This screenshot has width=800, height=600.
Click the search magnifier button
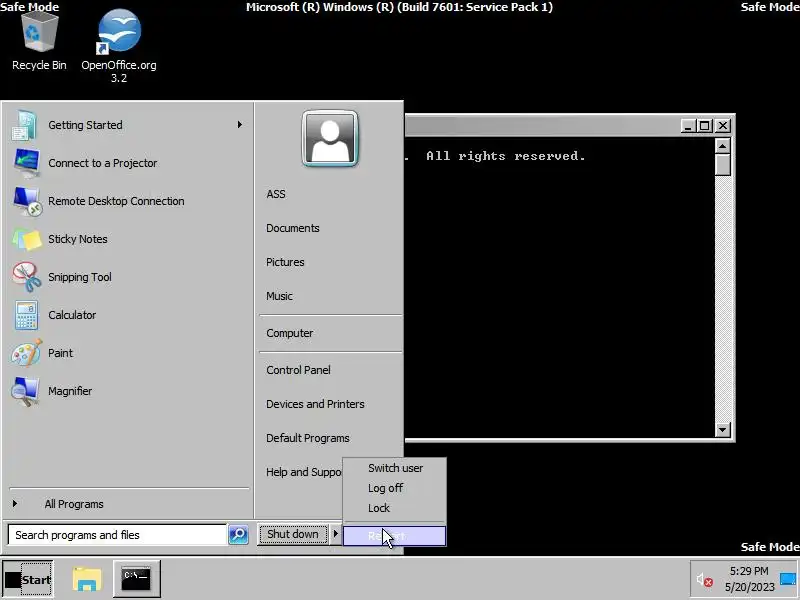click(238, 534)
